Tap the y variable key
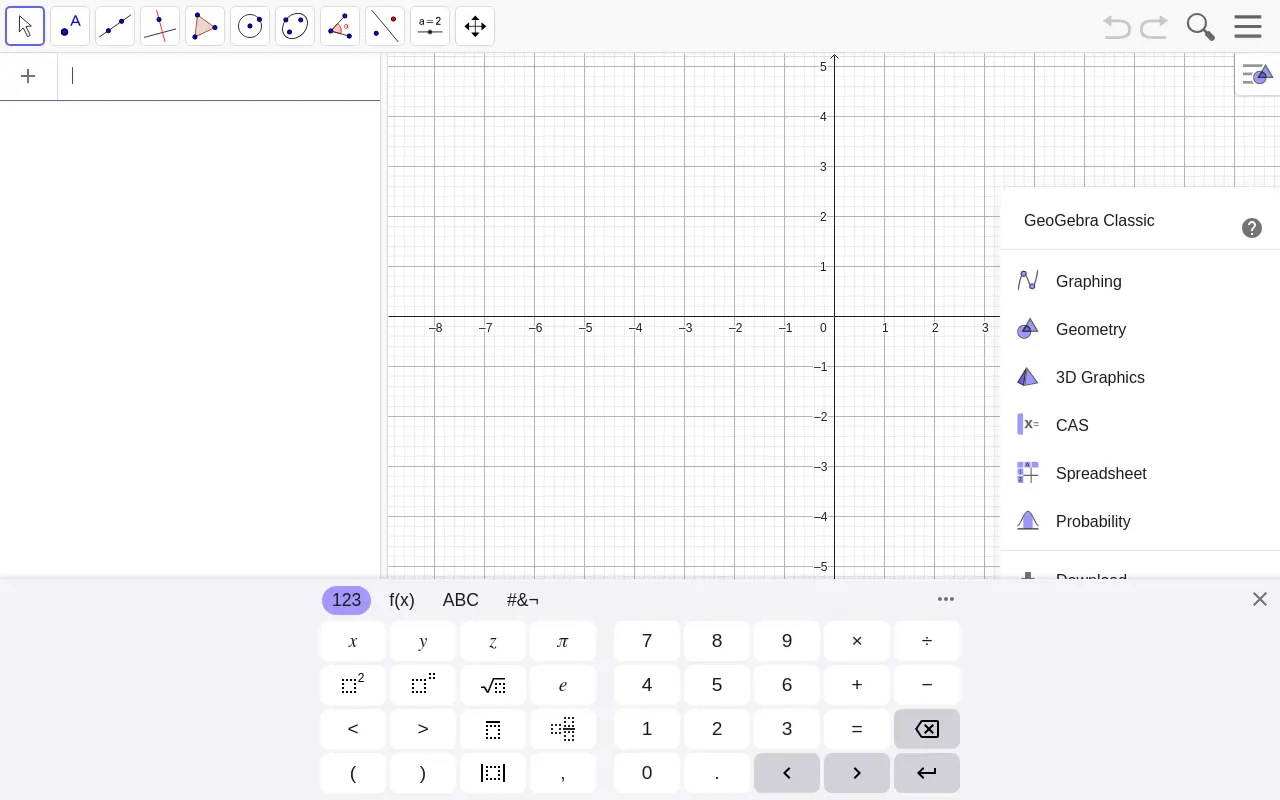Viewport: 1280px width, 800px height. [423, 641]
